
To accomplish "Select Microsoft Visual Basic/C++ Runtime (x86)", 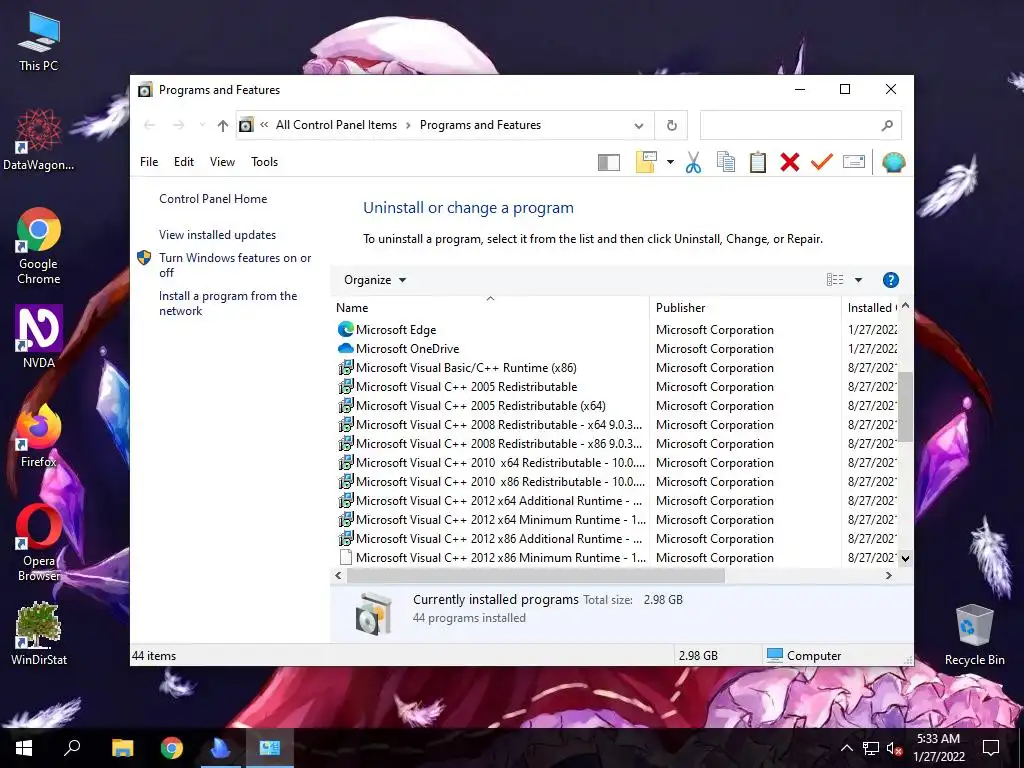I will pos(466,368).
